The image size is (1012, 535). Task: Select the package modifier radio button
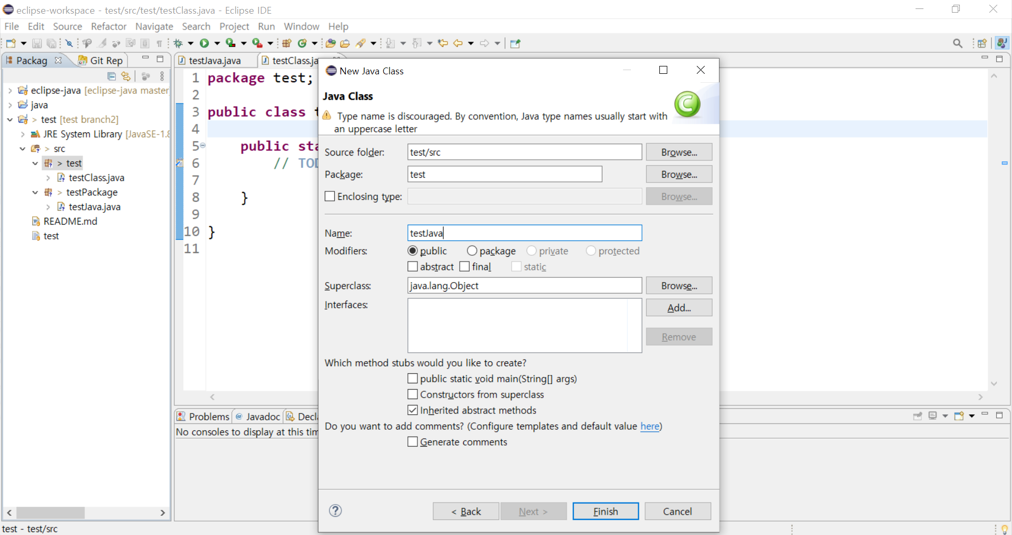pos(472,250)
